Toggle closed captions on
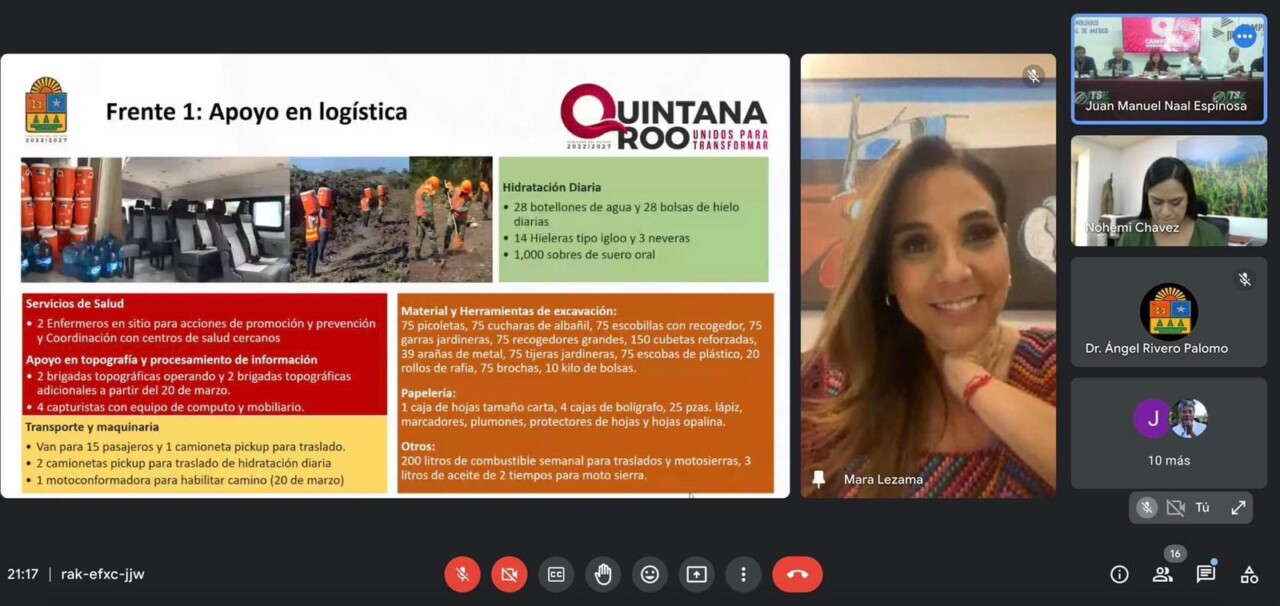This screenshot has height=606, width=1280. (556, 574)
